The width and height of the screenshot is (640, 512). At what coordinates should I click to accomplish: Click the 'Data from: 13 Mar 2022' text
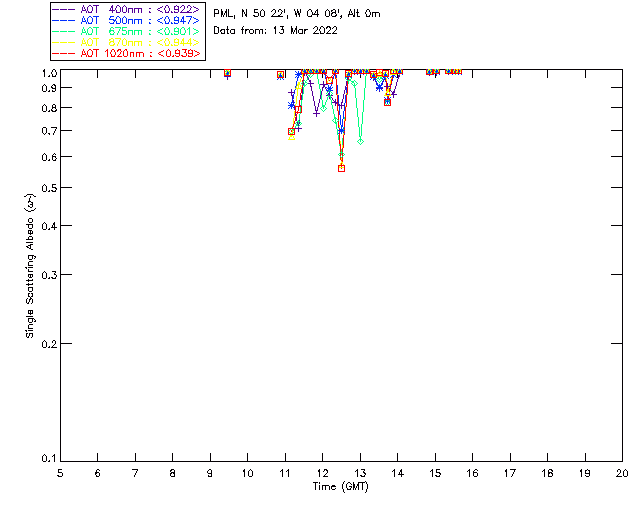276,31
